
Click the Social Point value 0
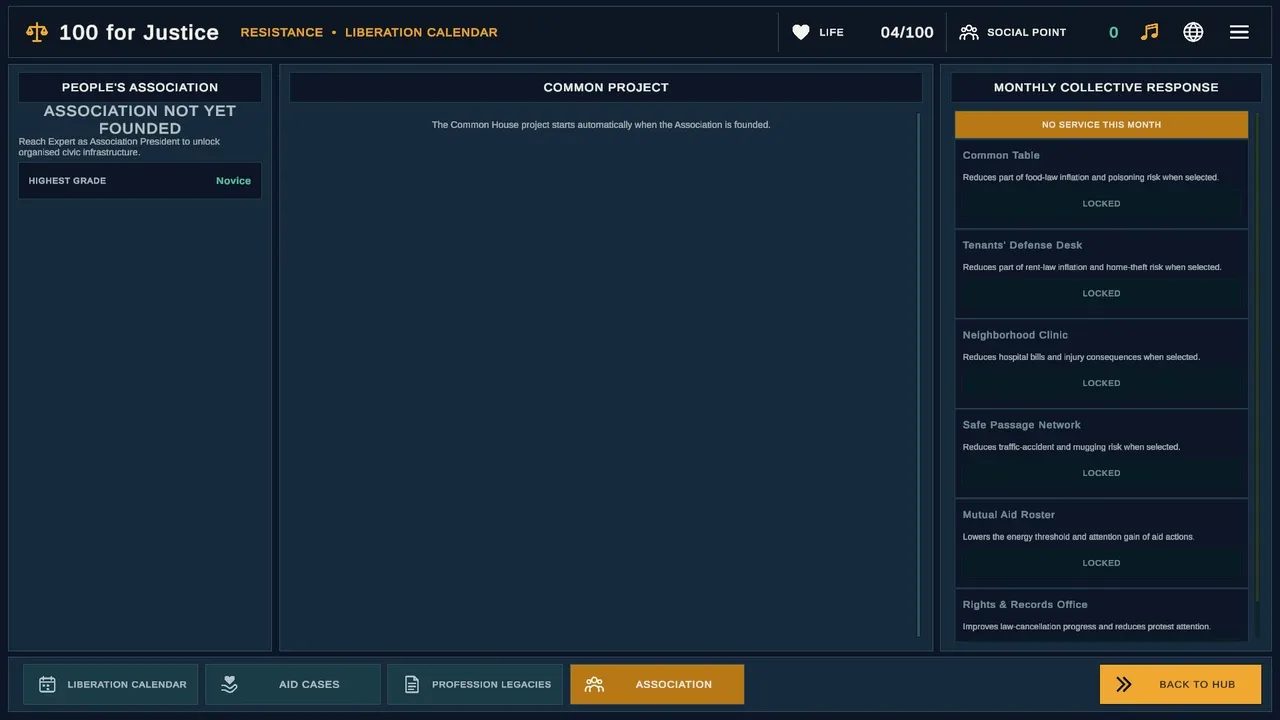click(1113, 32)
